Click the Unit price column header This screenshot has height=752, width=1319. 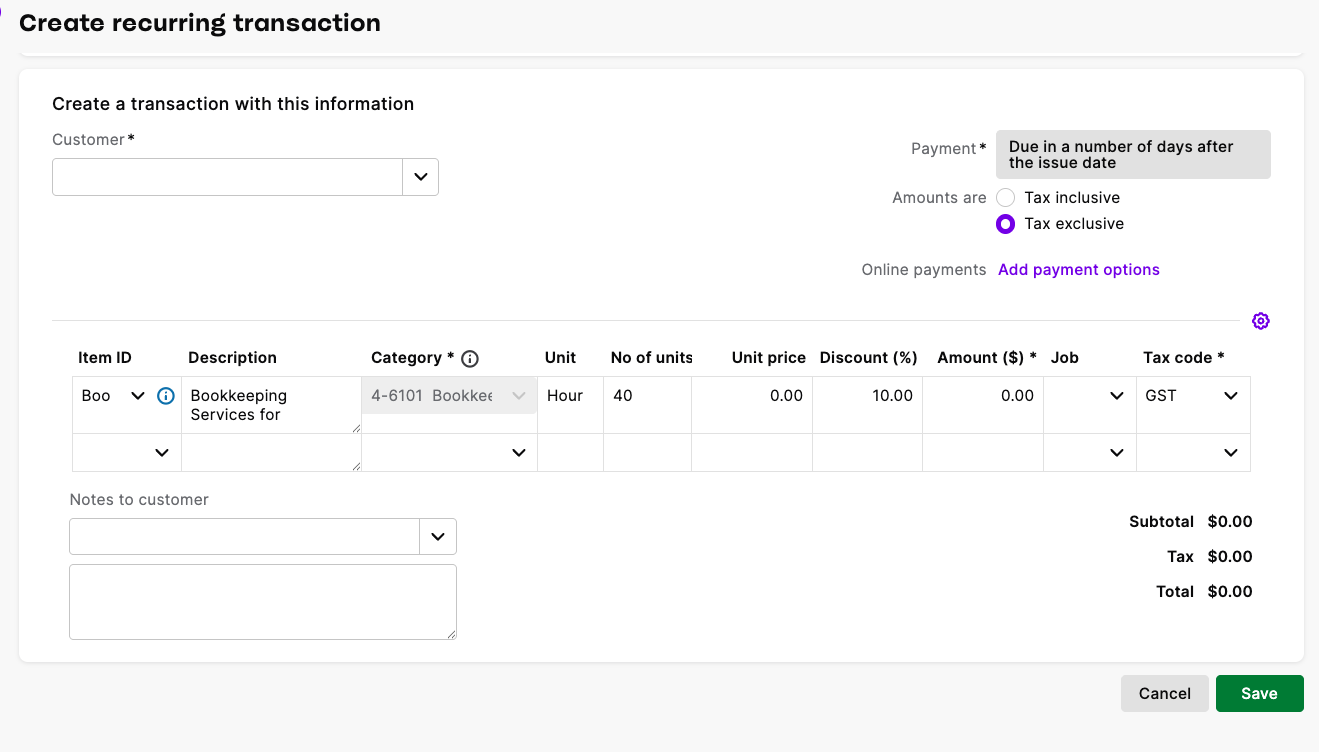[769, 358]
